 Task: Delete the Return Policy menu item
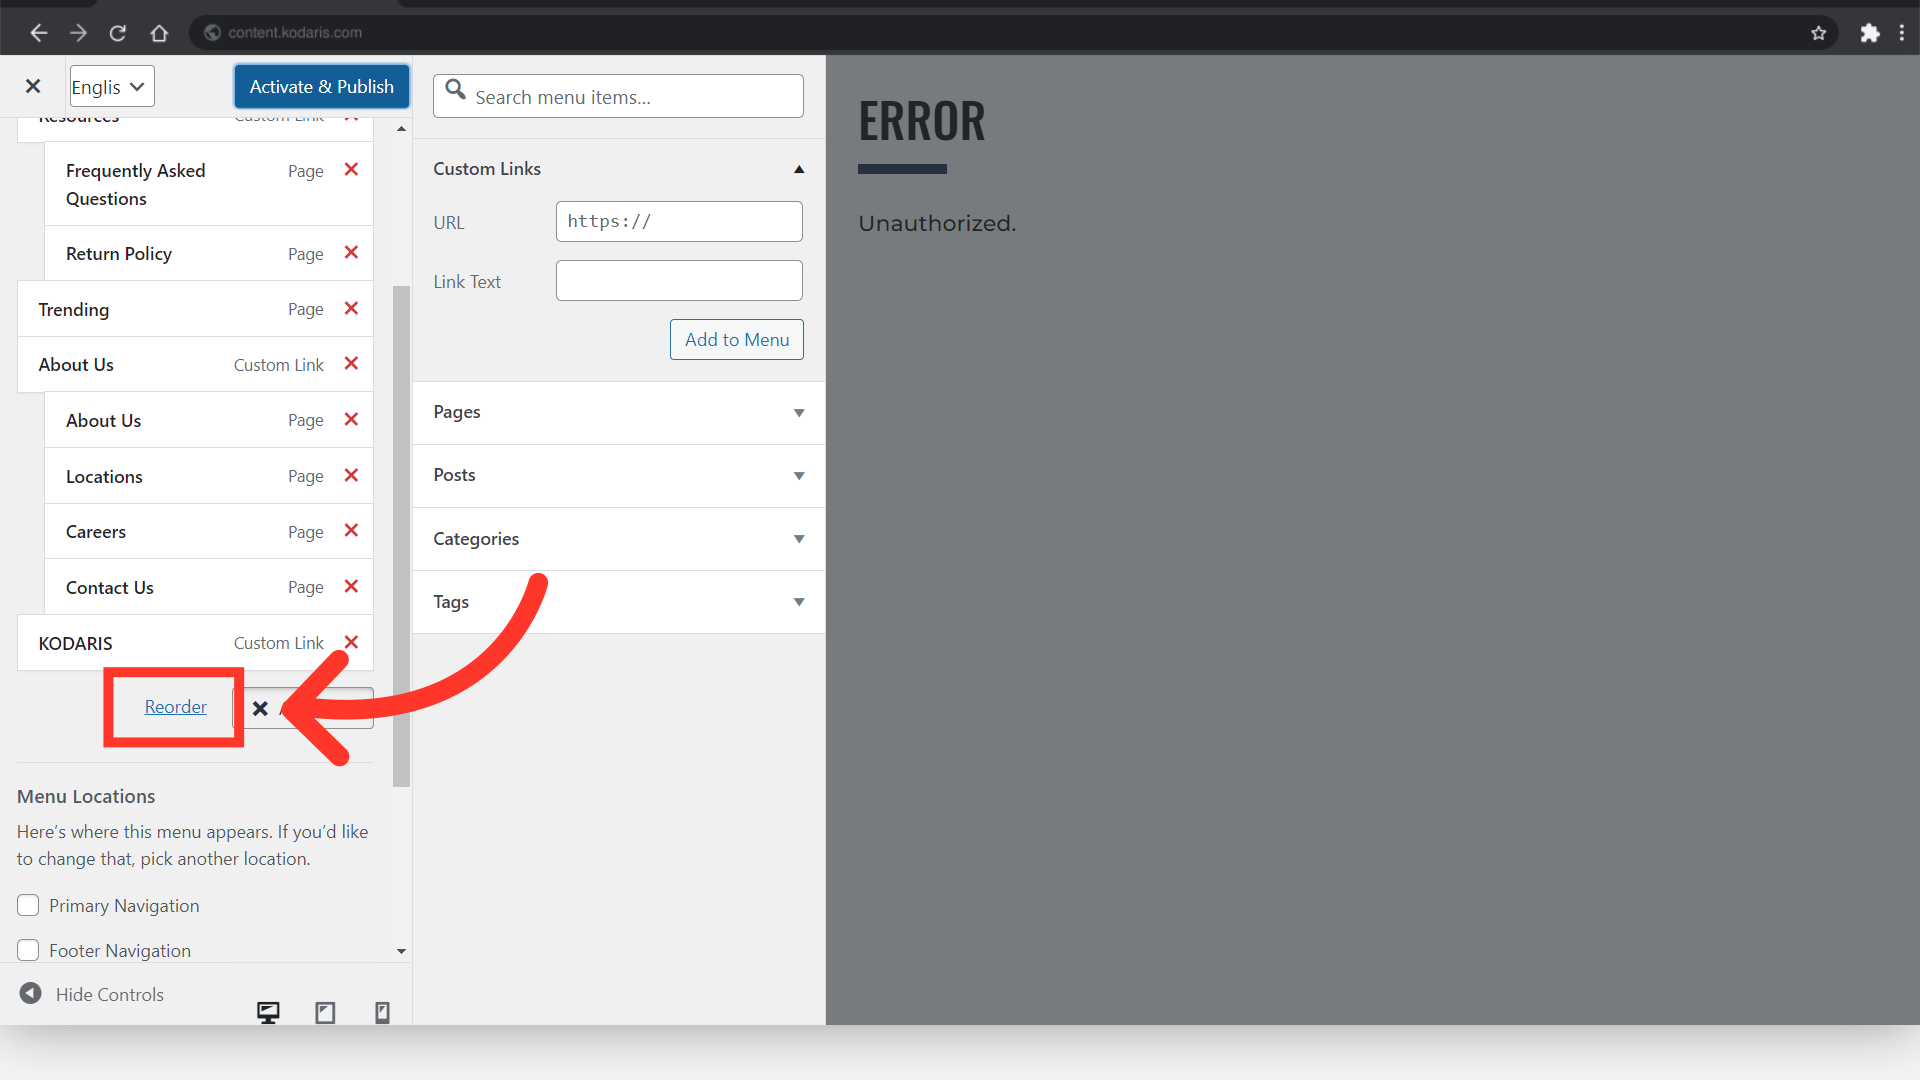(x=351, y=253)
